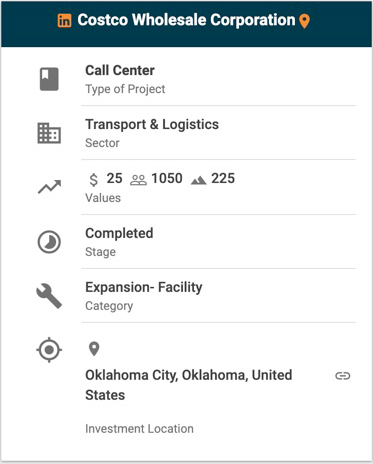This screenshot has height=464, width=373.
Task: Click the building icon for Sector
Action: point(49,133)
